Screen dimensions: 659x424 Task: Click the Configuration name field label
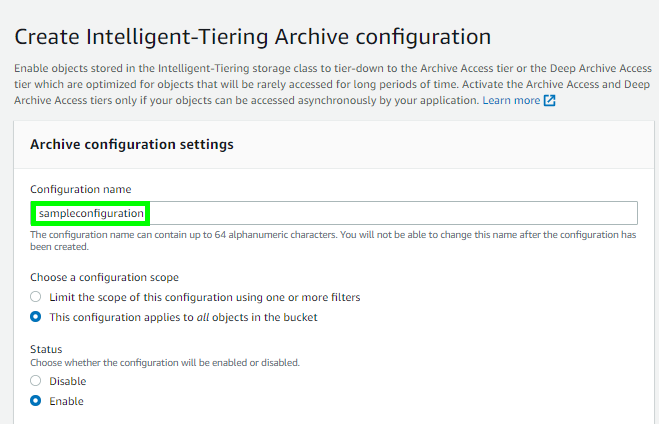(x=80, y=190)
